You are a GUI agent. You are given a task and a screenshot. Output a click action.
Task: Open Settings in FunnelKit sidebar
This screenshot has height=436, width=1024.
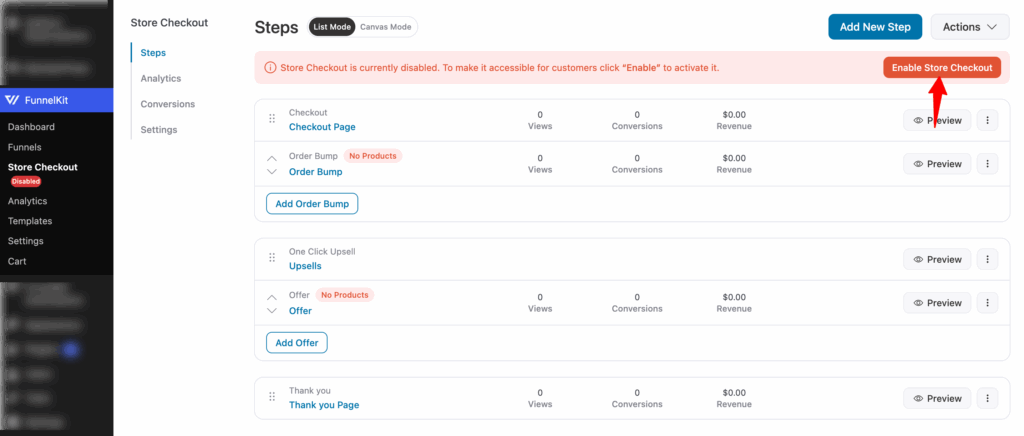[x=25, y=241]
